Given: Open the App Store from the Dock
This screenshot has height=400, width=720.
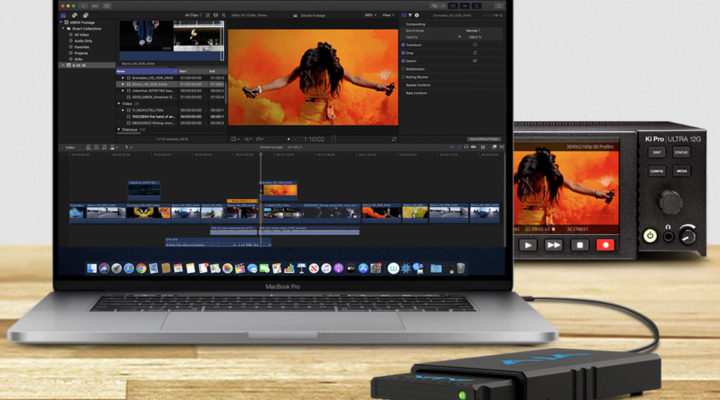Looking at the screenshot, I should [x=363, y=268].
